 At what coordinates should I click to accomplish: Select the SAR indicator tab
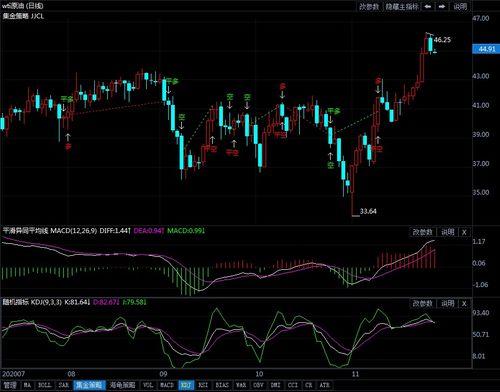click(x=64, y=385)
